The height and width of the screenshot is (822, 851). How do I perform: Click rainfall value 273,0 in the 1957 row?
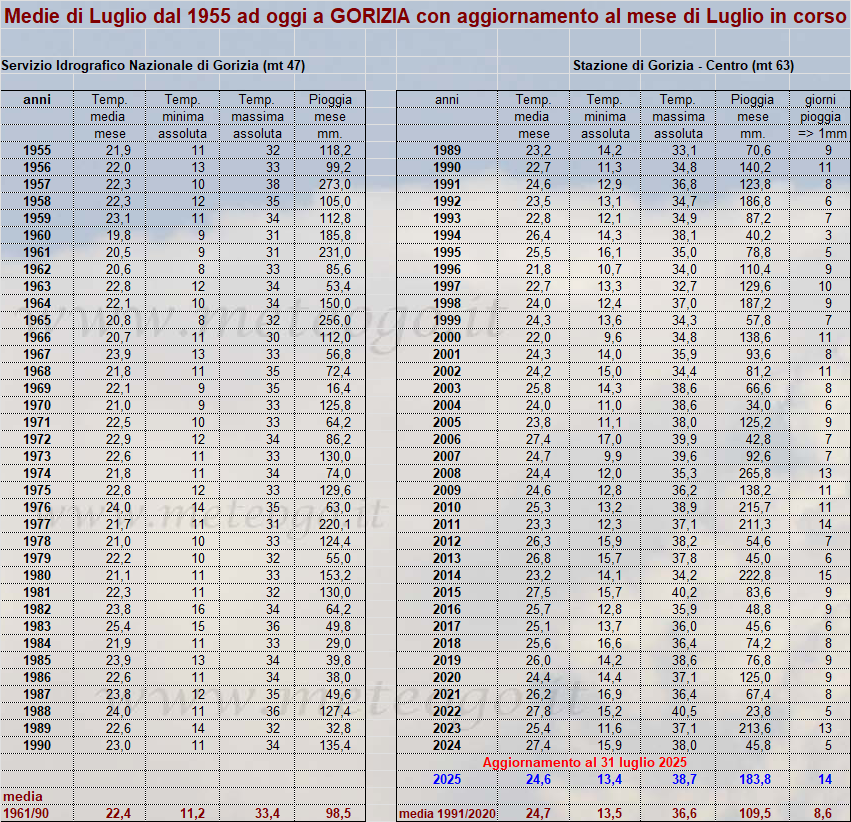(x=335, y=184)
